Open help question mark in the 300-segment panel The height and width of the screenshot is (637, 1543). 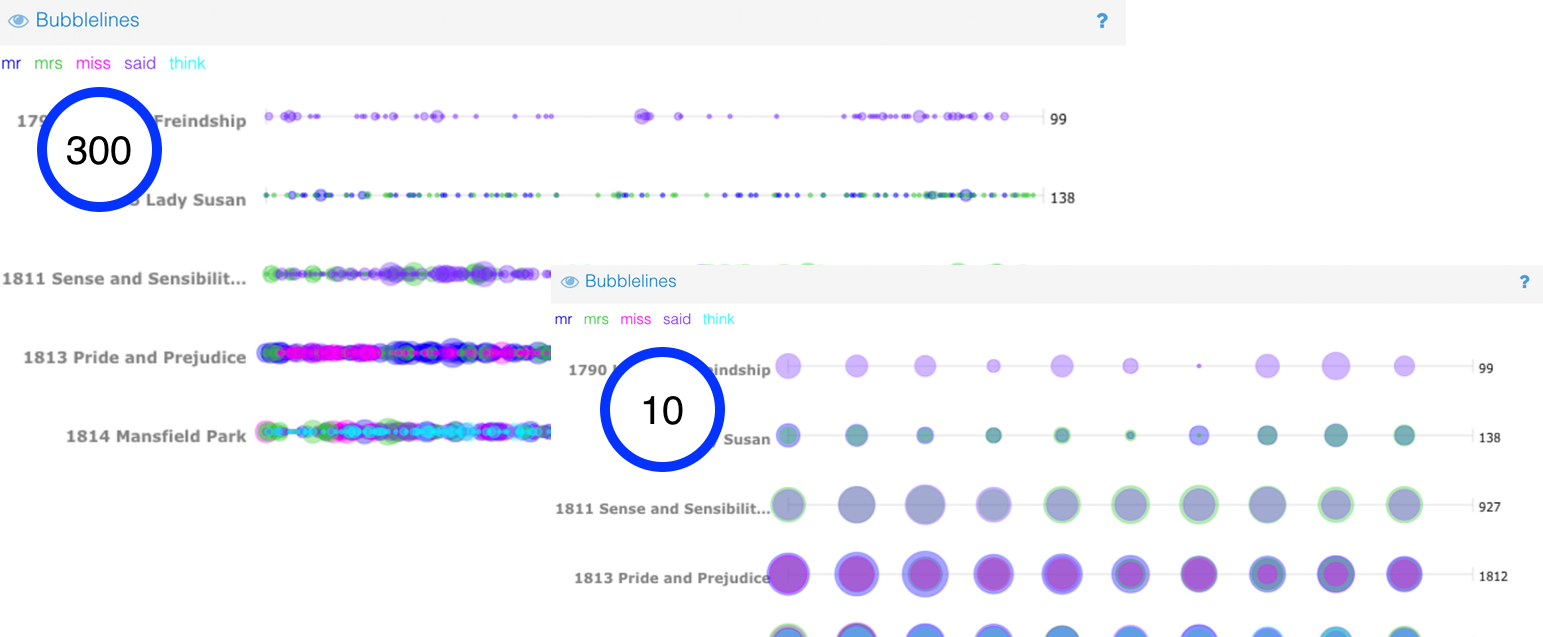[1102, 21]
